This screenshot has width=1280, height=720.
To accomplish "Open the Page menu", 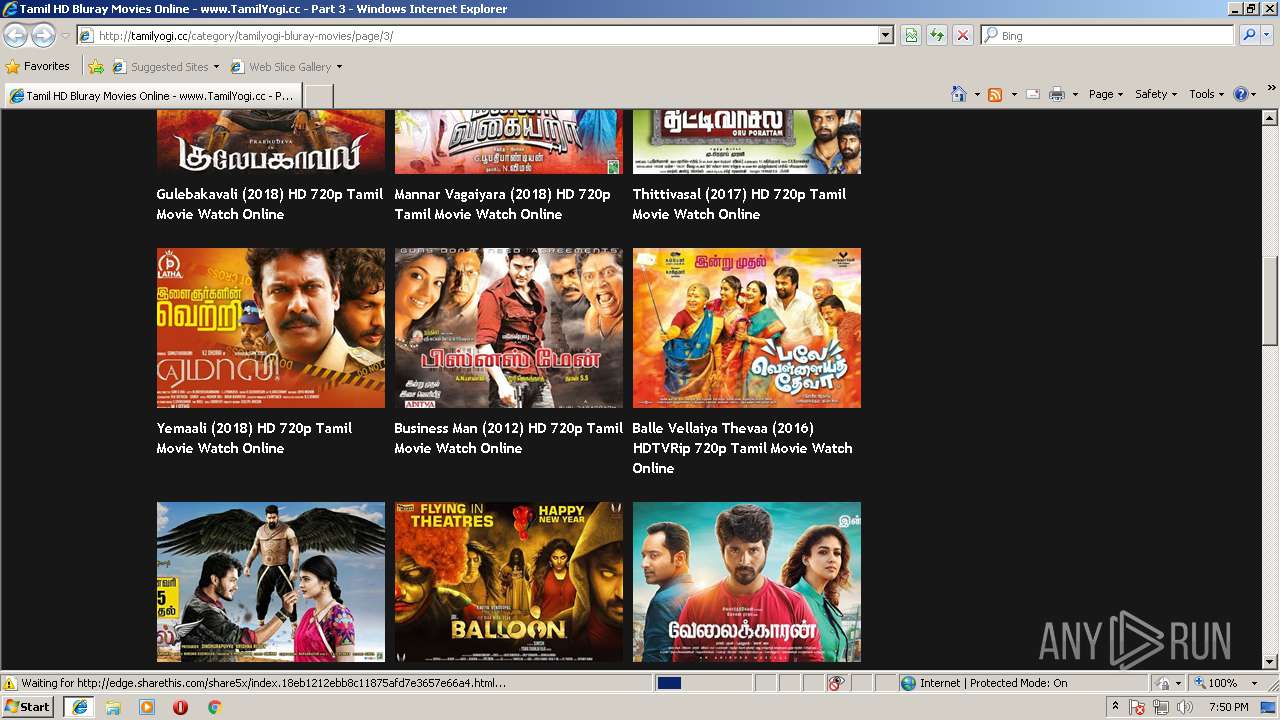I will tap(1106, 94).
